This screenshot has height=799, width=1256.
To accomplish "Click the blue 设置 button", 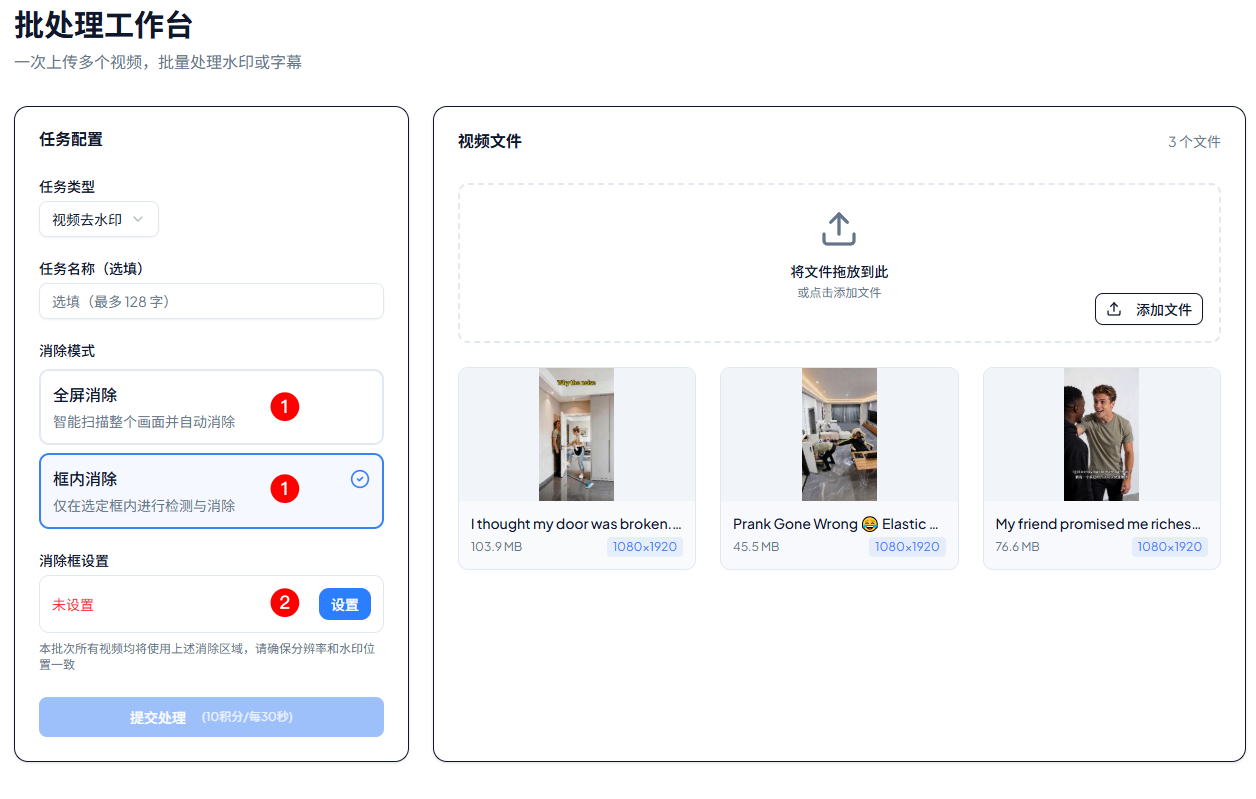I will coord(345,604).
